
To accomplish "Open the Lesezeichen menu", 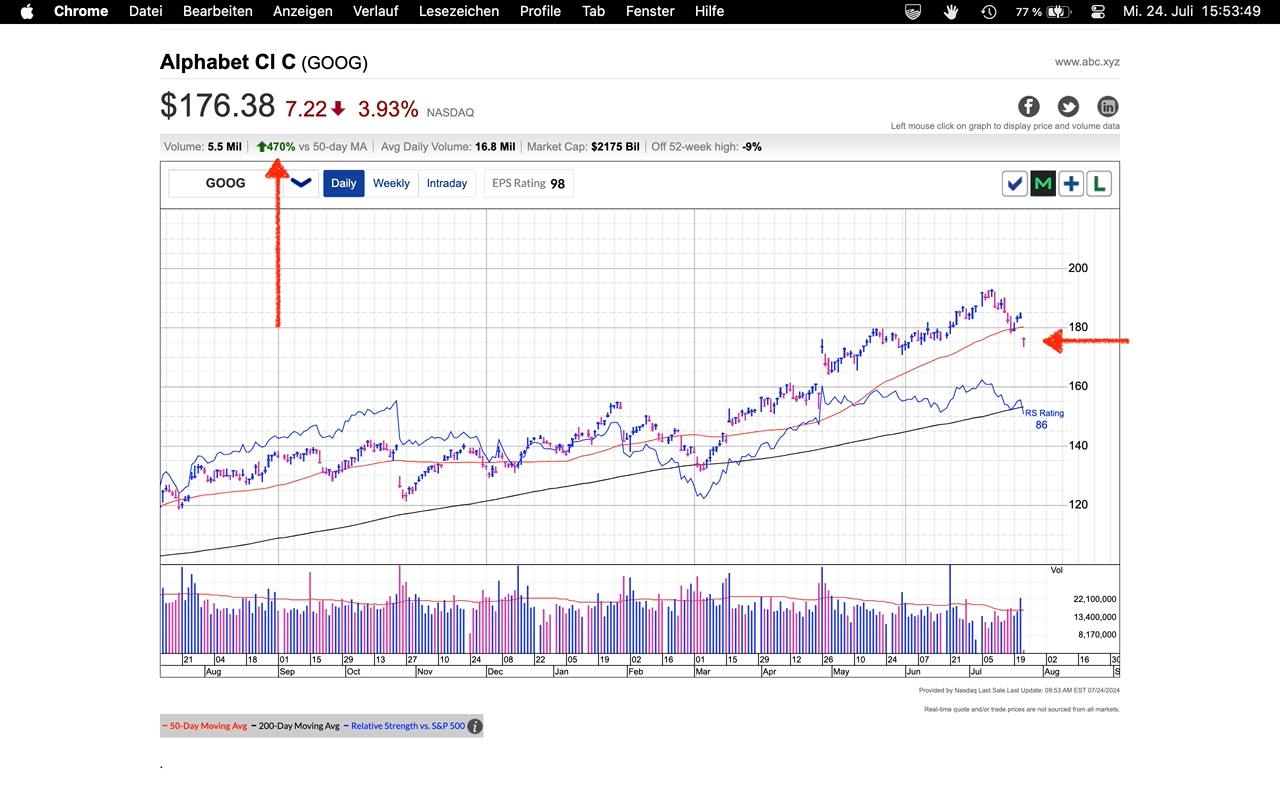I will tap(459, 11).
